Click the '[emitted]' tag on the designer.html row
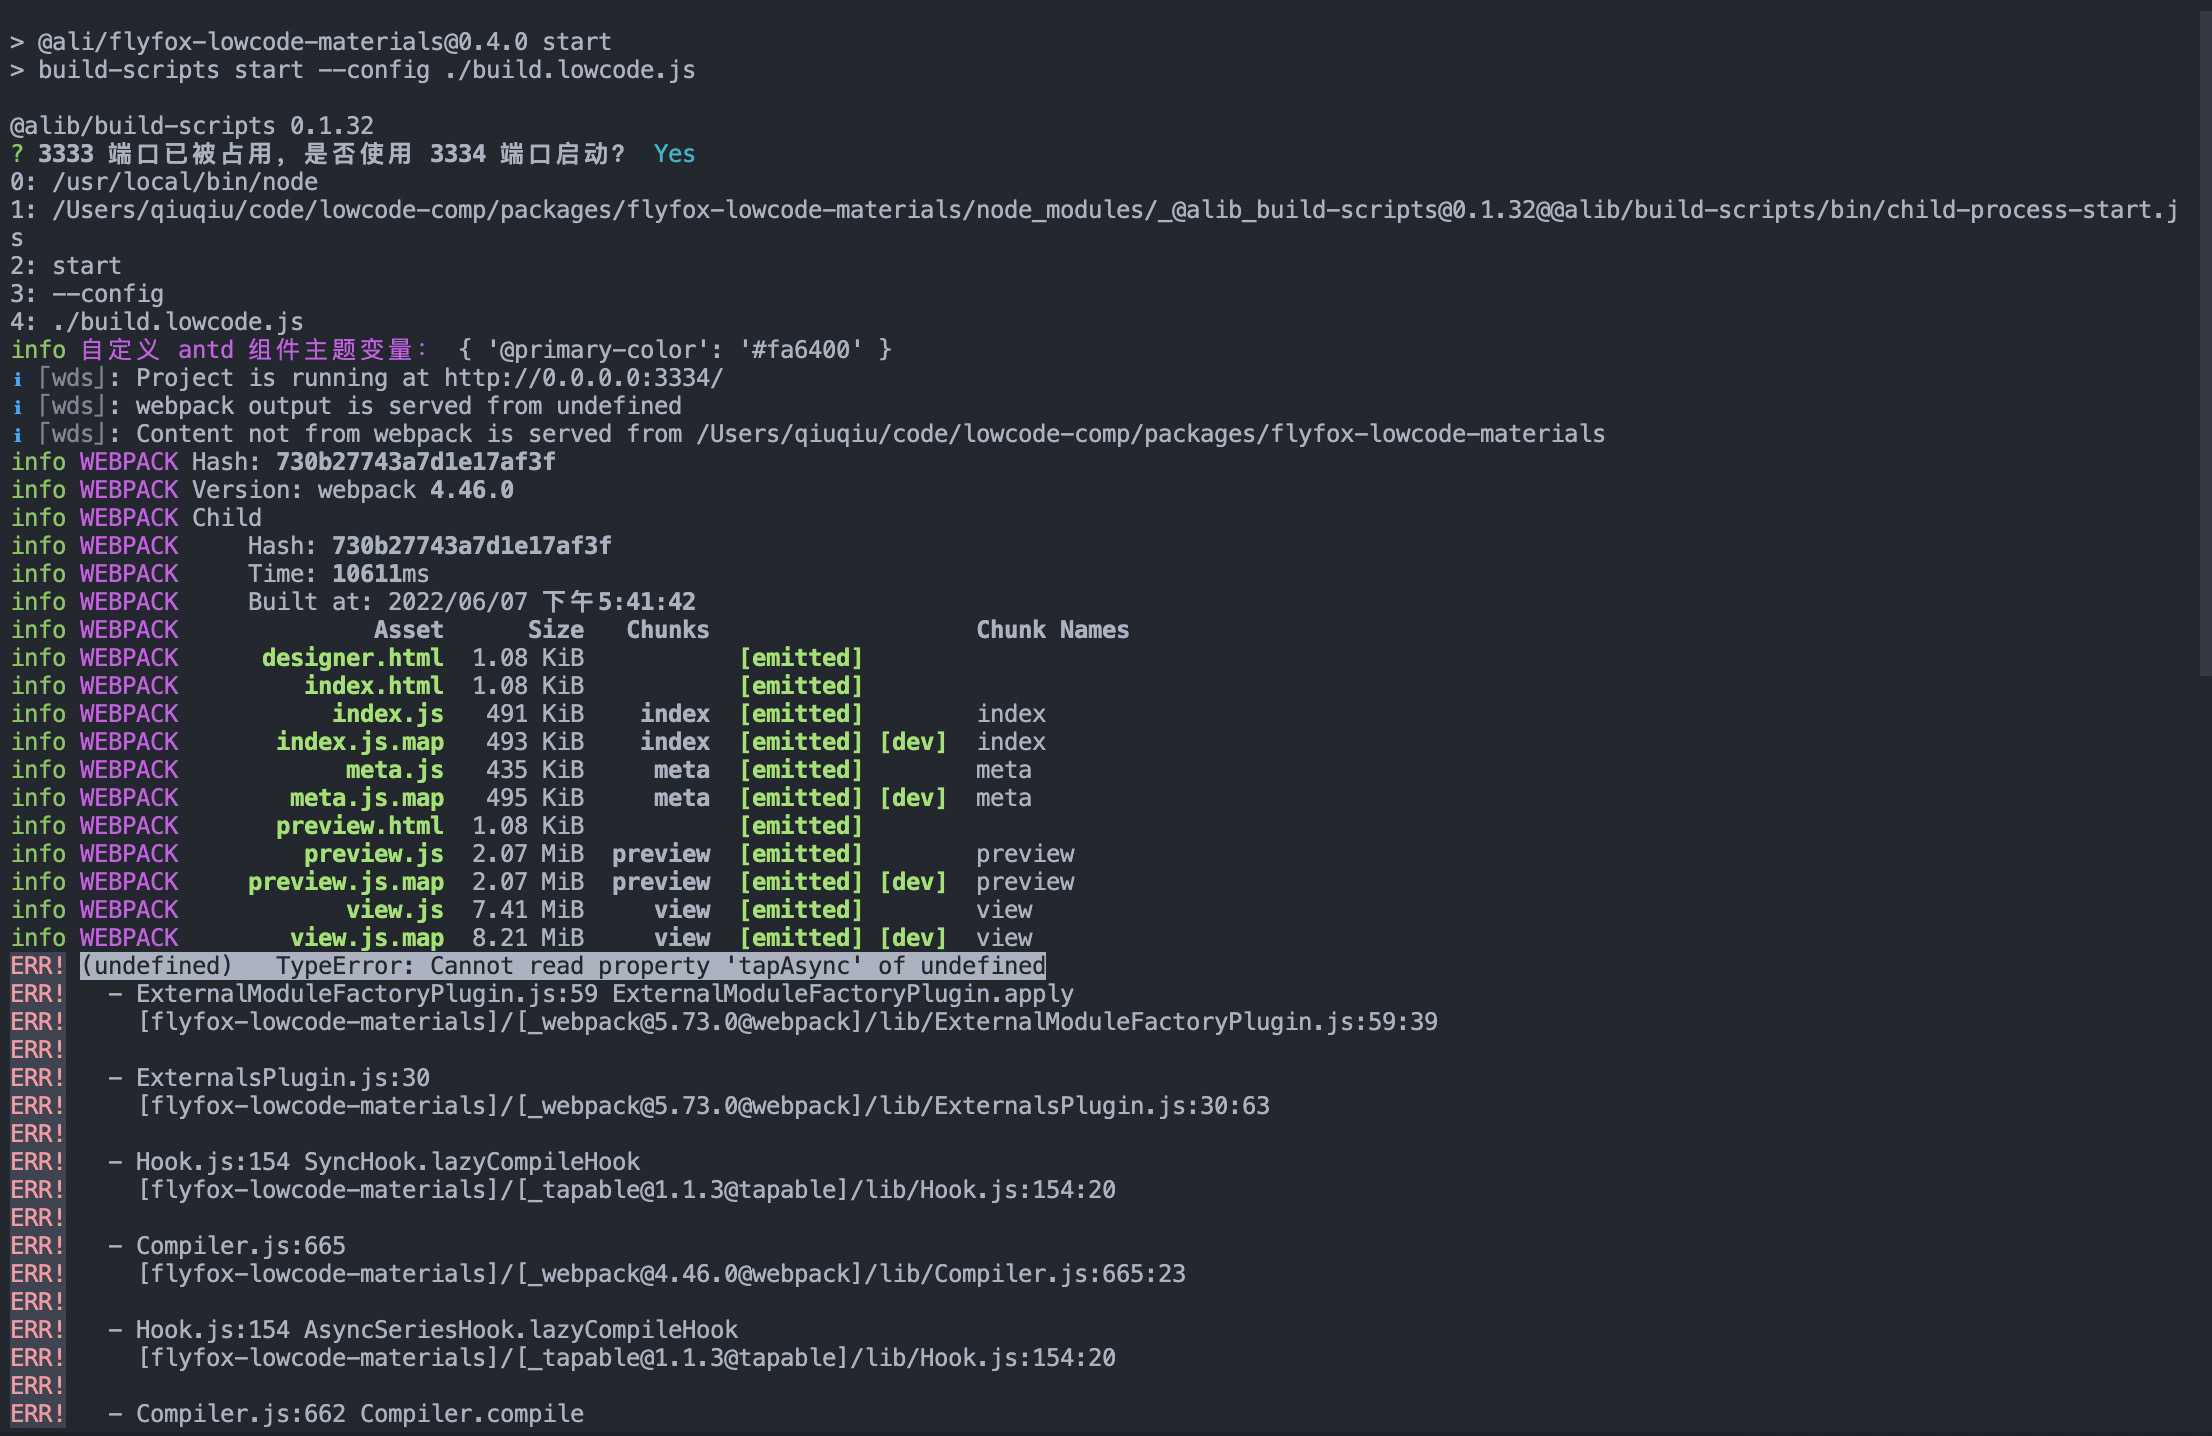Image resolution: width=2212 pixels, height=1436 pixels. pos(800,658)
